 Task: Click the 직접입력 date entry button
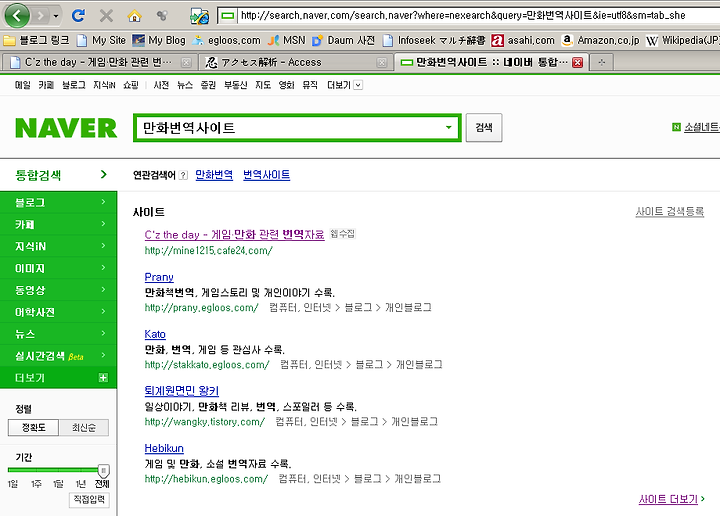(90, 499)
